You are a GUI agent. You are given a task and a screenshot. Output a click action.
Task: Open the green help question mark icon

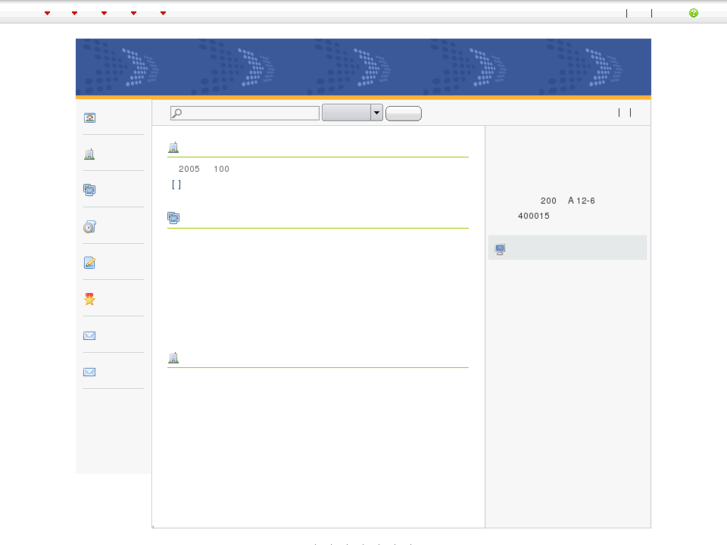(693, 13)
